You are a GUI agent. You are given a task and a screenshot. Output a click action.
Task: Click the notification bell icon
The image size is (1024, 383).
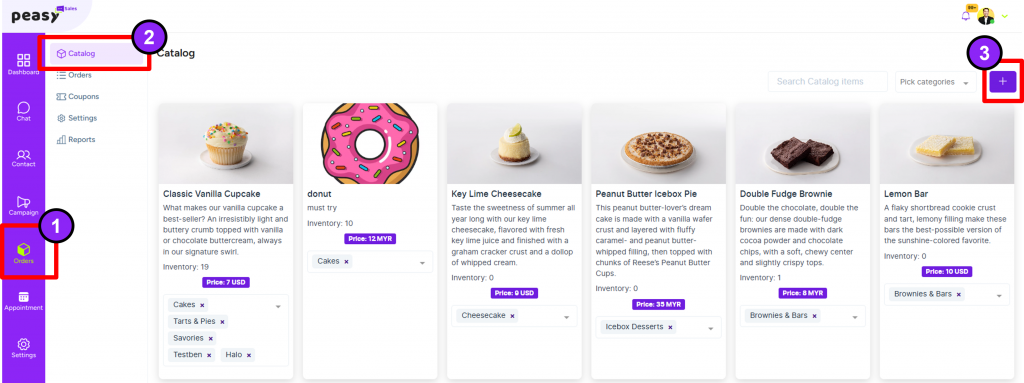tap(966, 16)
